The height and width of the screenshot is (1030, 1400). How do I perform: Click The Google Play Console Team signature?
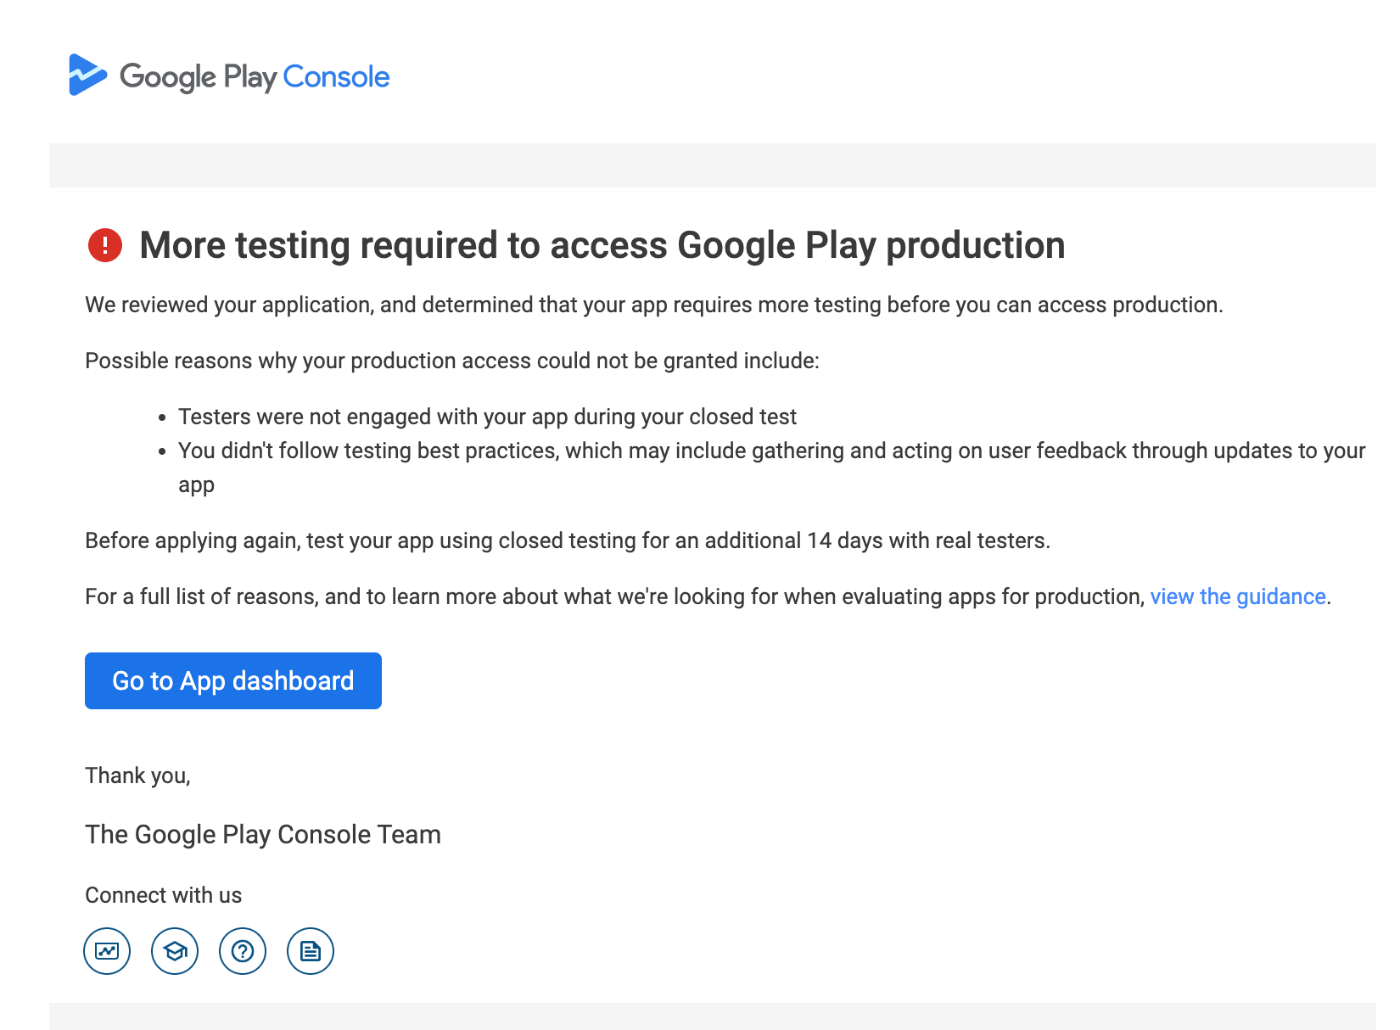coord(263,835)
